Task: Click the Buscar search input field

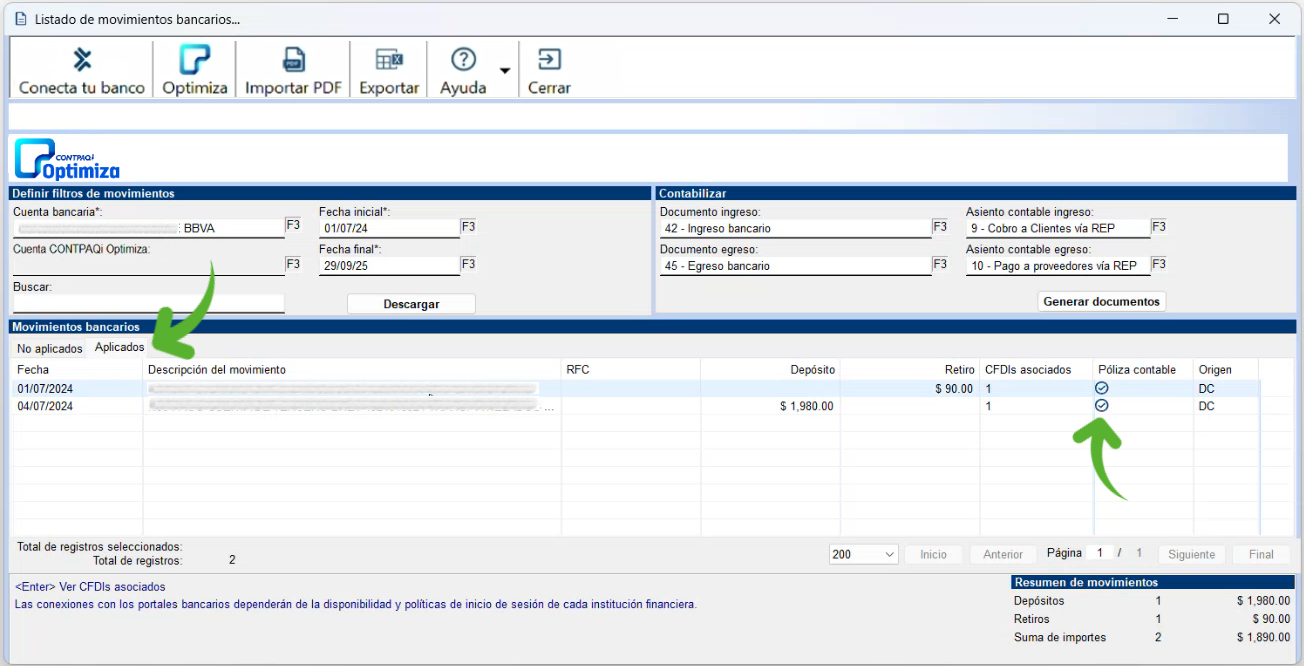Action: point(148,303)
